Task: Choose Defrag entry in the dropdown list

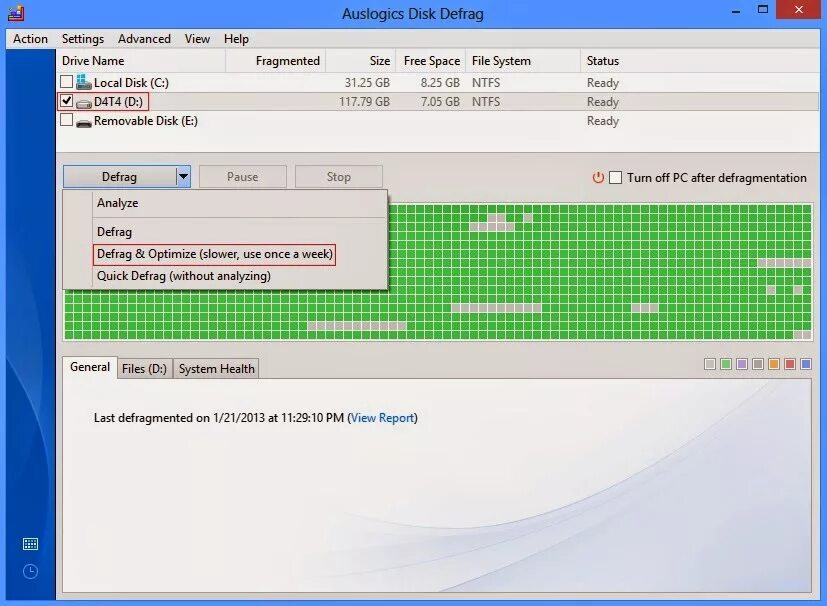Action: click(114, 232)
